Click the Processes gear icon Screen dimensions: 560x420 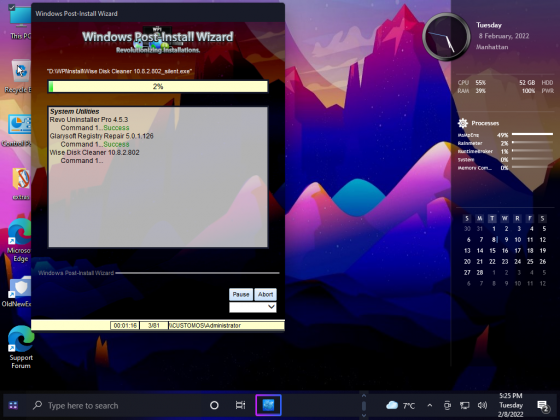(x=463, y=123)
